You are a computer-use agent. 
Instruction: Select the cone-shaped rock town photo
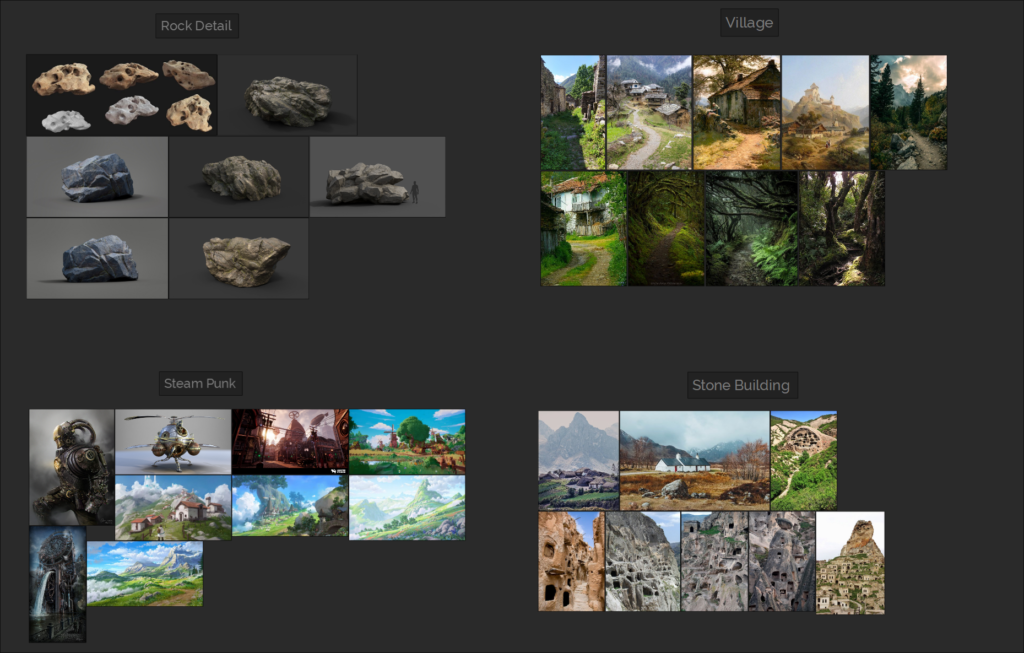coord(850,563)
